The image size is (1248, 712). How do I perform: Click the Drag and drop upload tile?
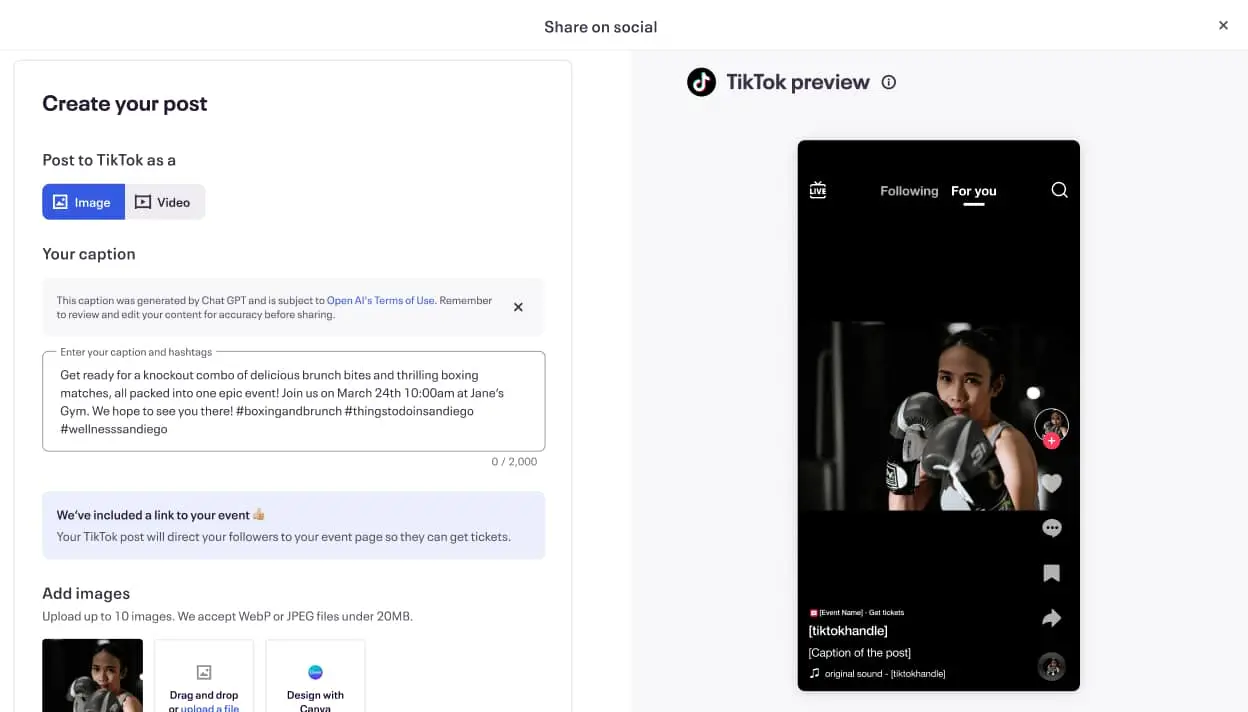pos(204,677)
